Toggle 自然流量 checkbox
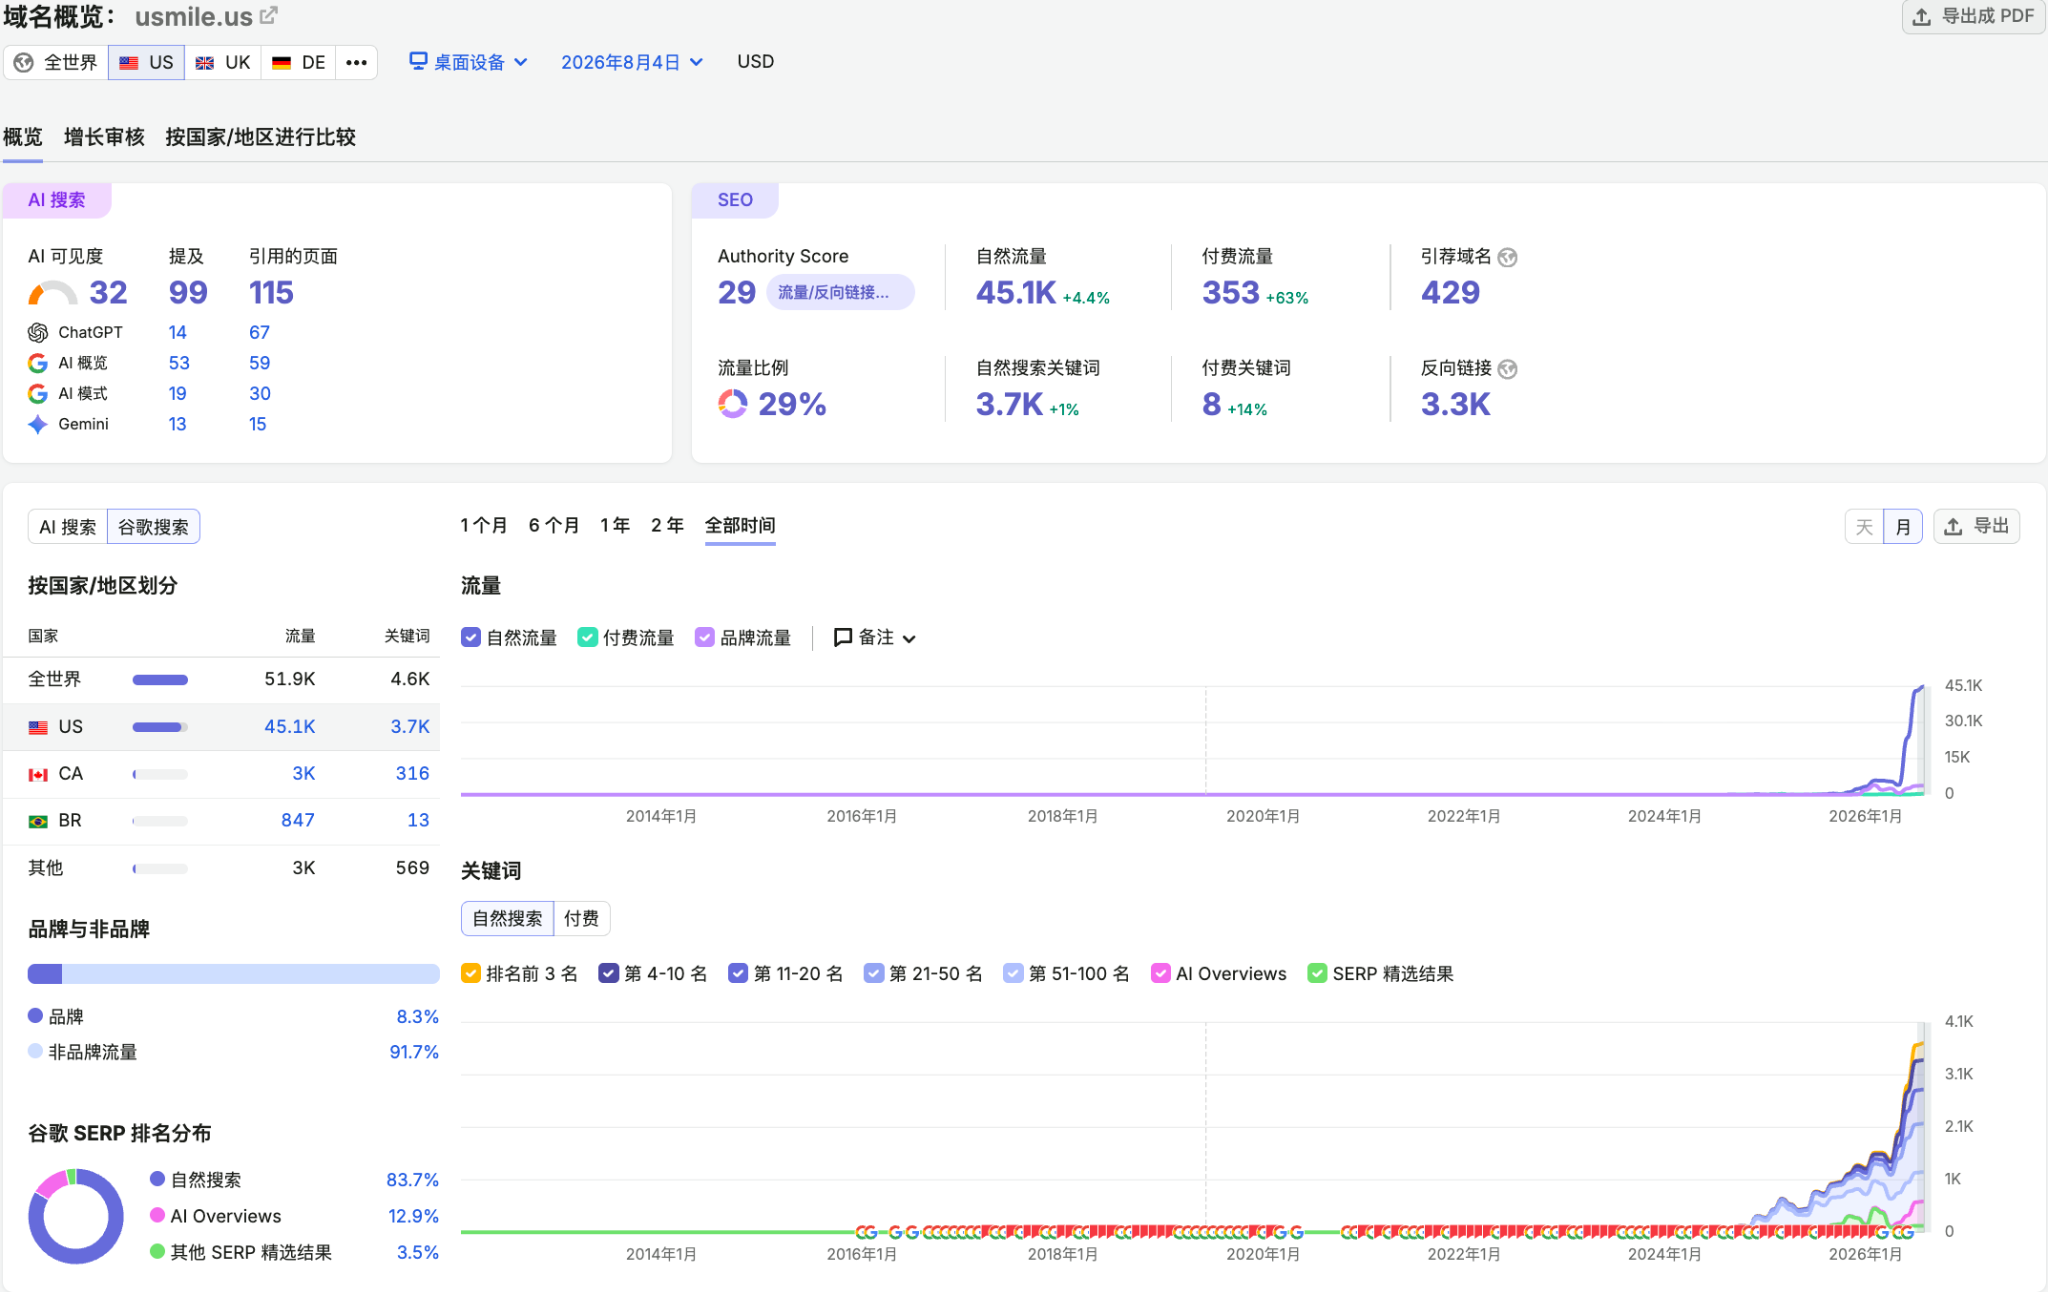The height and width of the screenshot is (1292, 2048). point(471,637)
